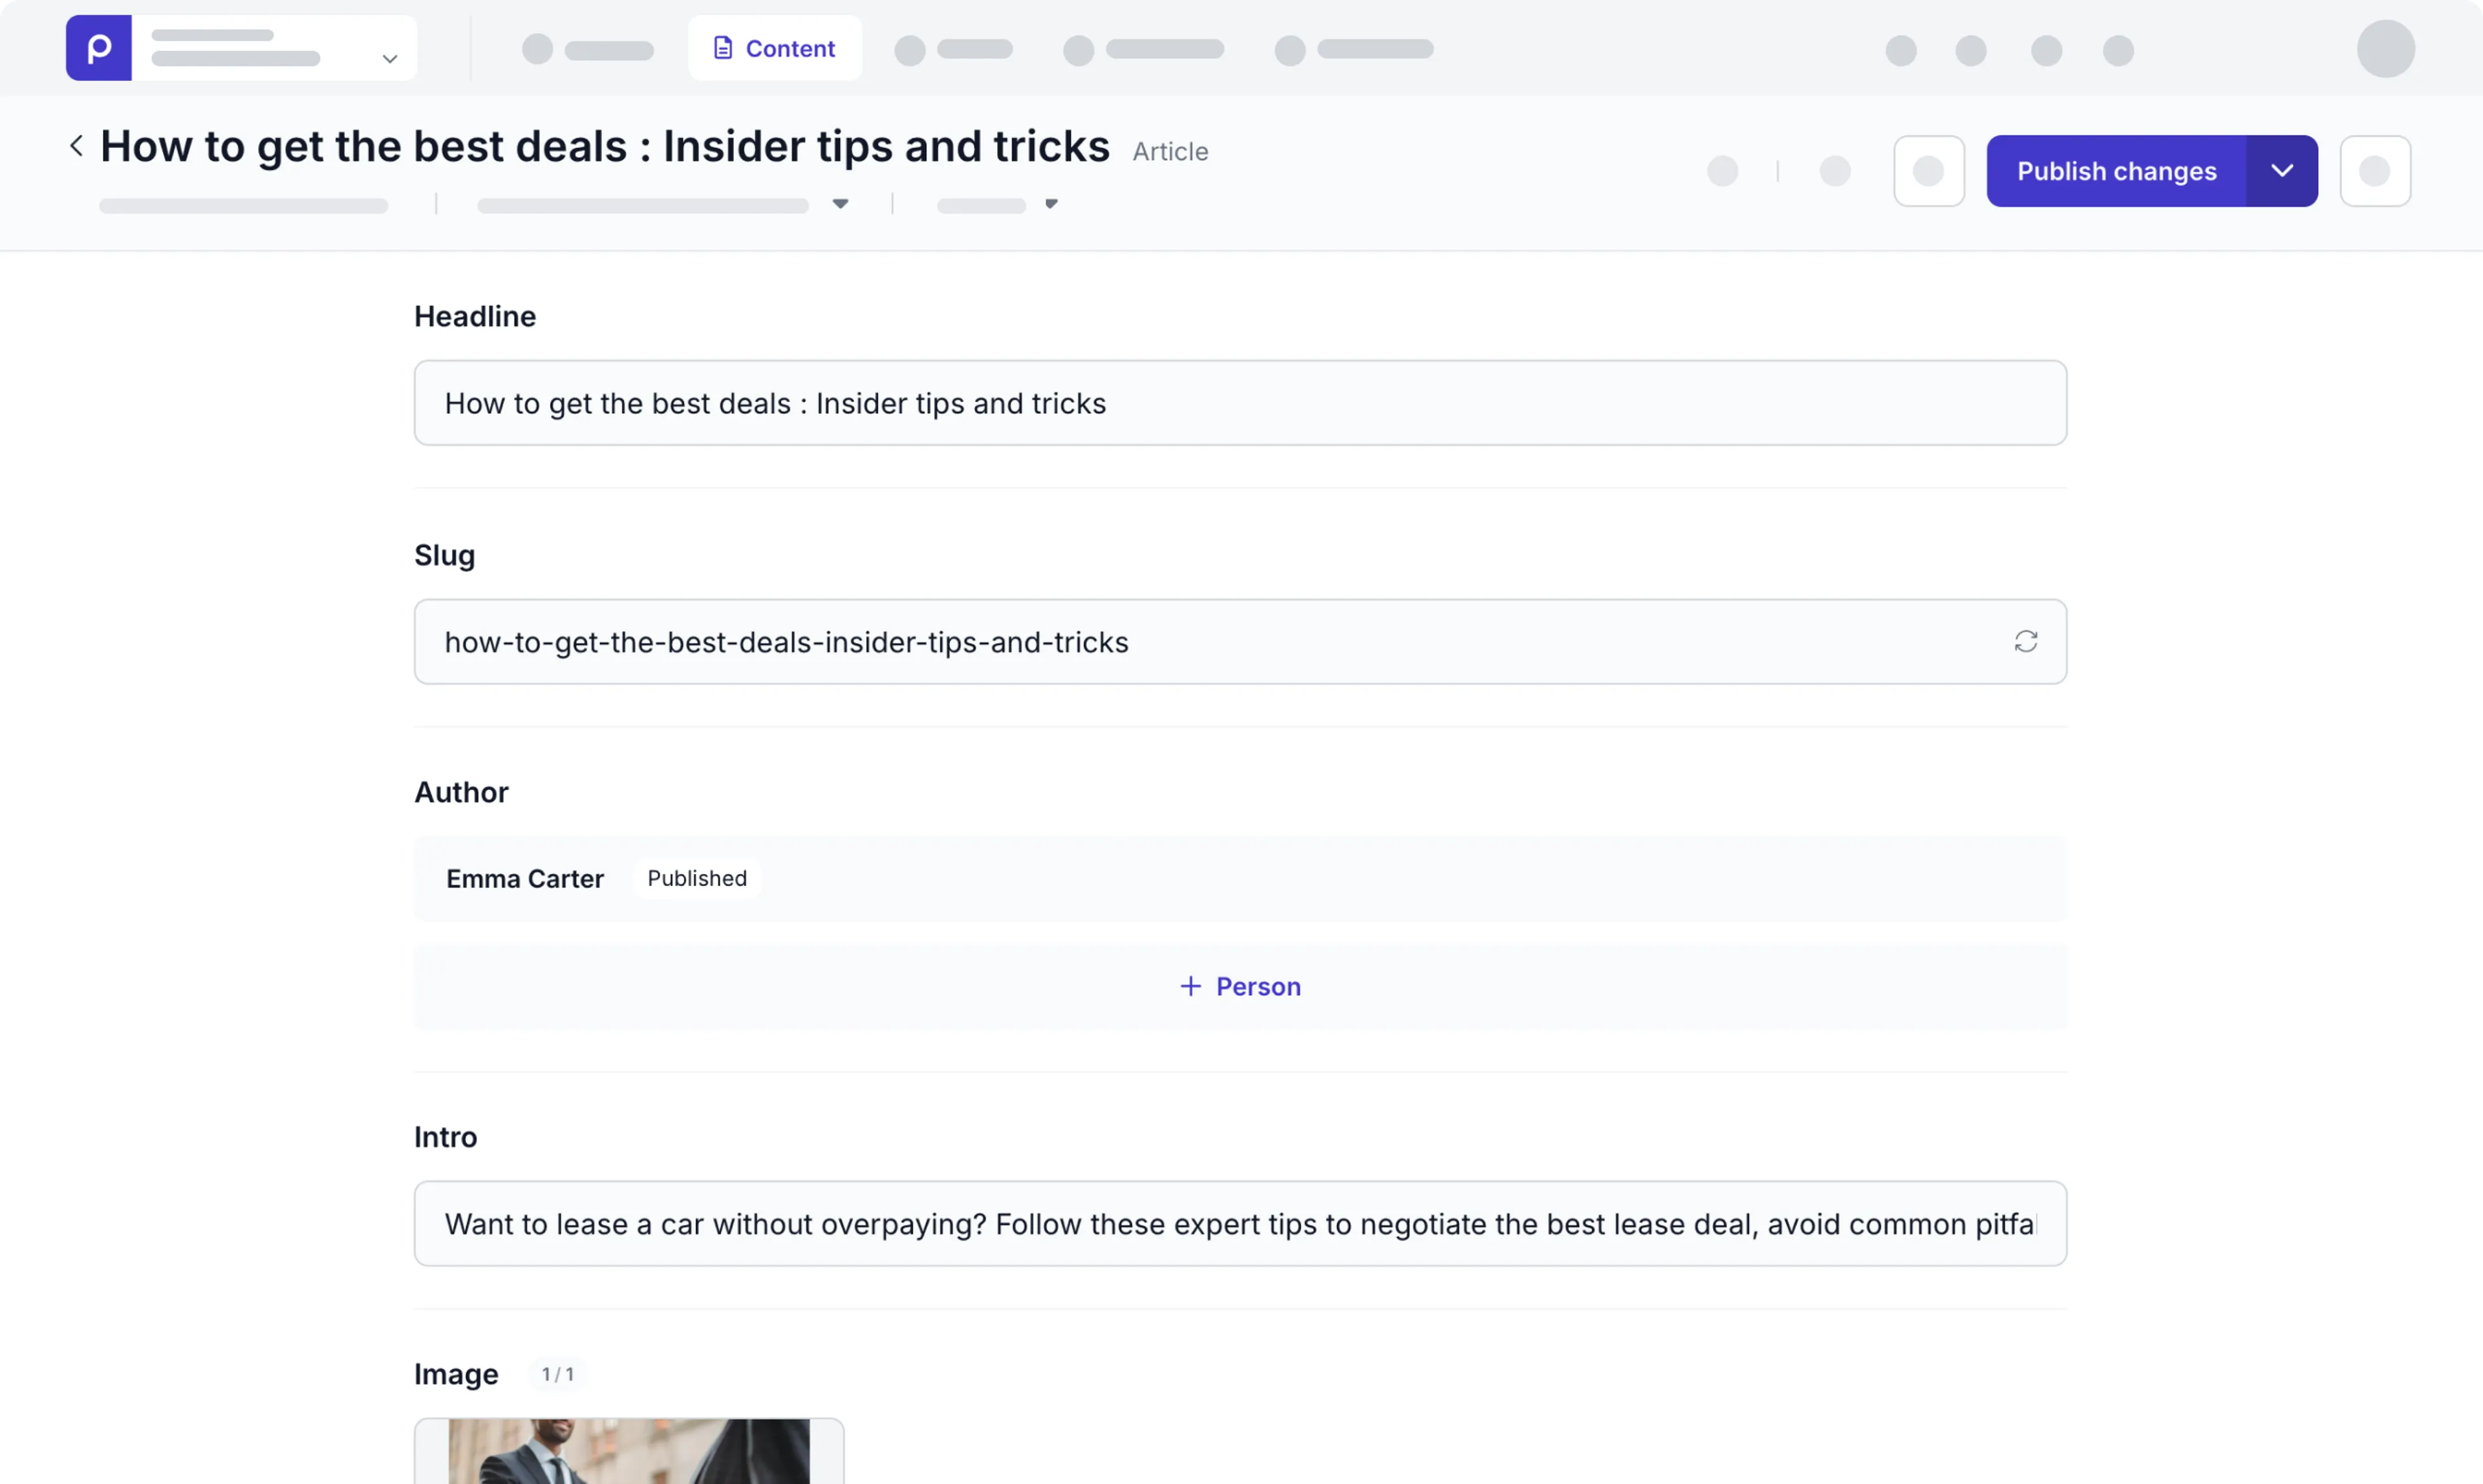Image resolution: width=2483 pixels, height=1484 pixels.
Task: Regenerate the slug using the refresh icon
Action: [x=2025, y=641]
